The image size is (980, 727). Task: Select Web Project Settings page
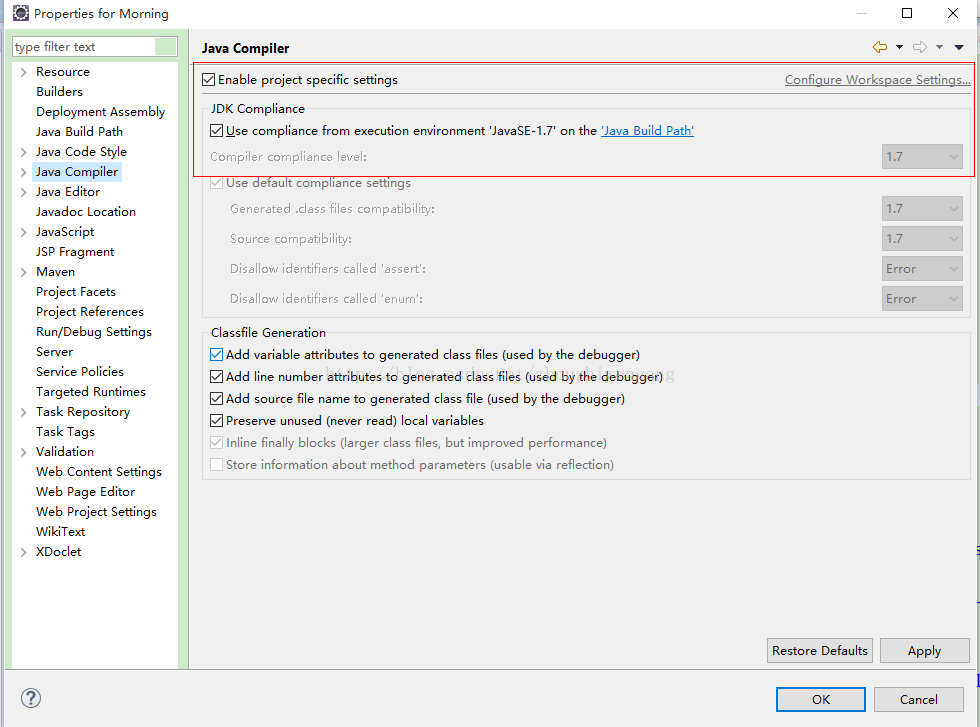pos(96,512)
